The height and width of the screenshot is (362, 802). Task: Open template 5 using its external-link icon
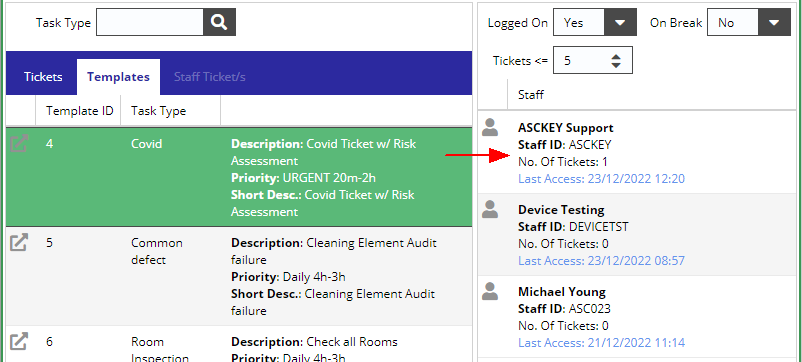[x=19, y=242]
